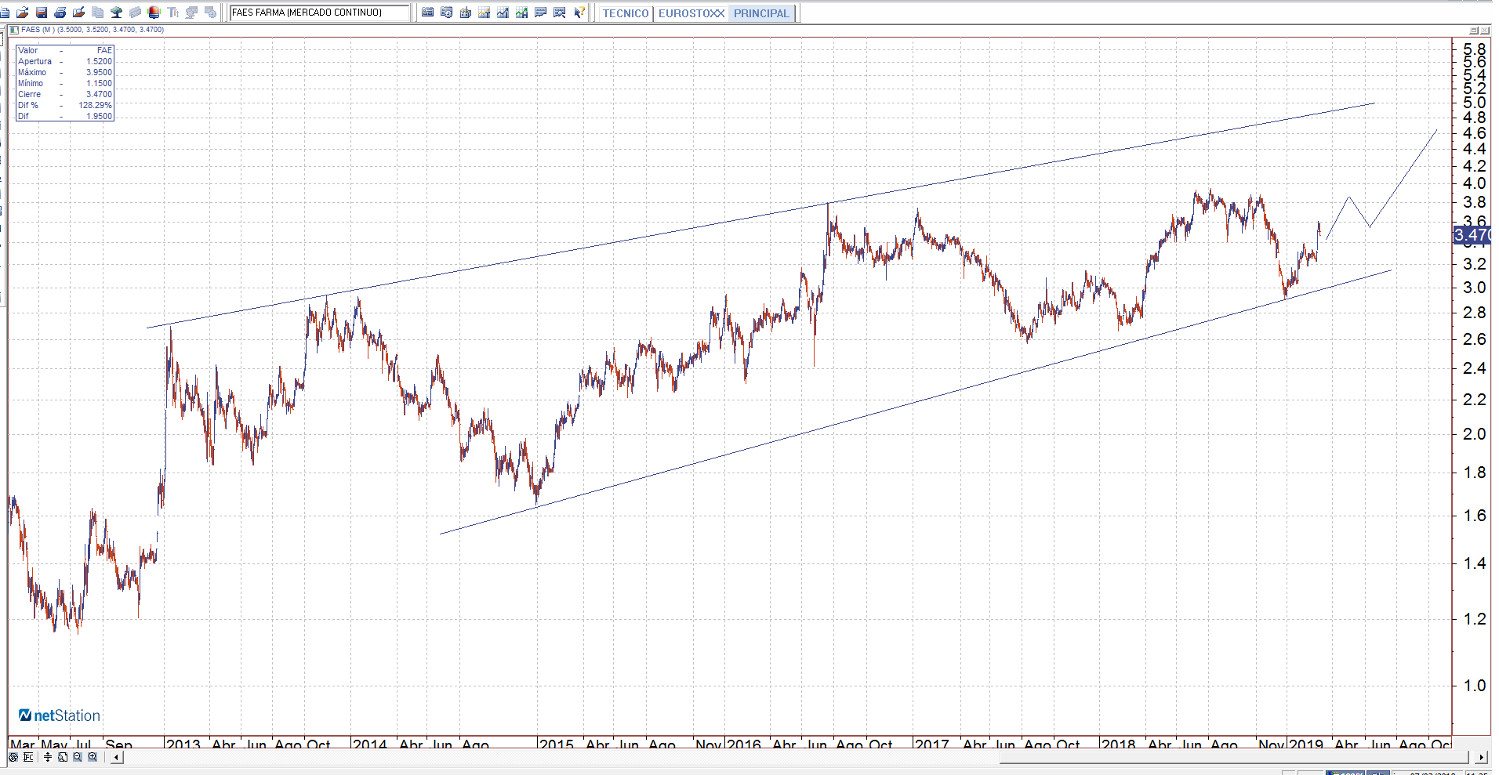Click the FC icon at bottom left
Viewport: 1499px width, 775px height.
coord(29,757)
